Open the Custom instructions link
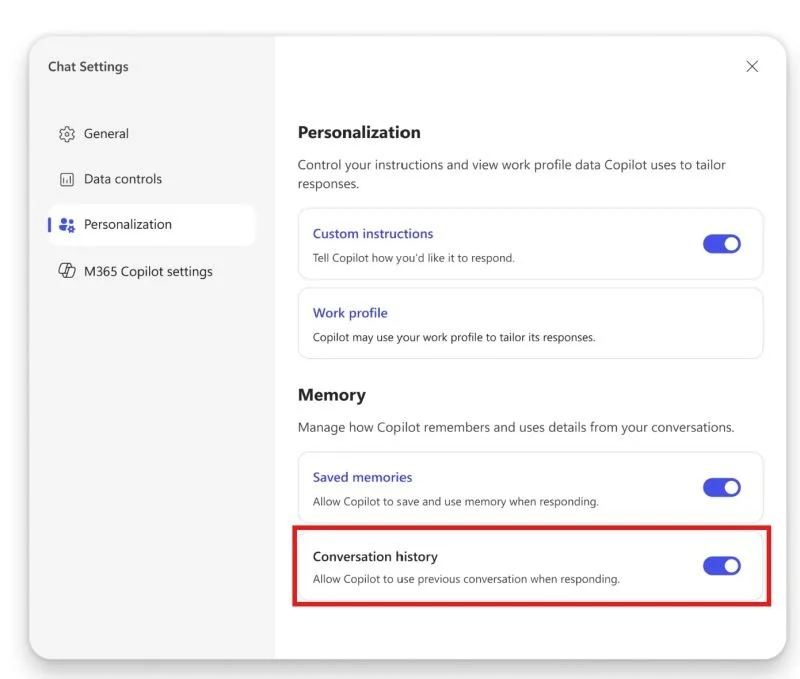Viewport: 800px width, 679px height. tap(373, 234)
